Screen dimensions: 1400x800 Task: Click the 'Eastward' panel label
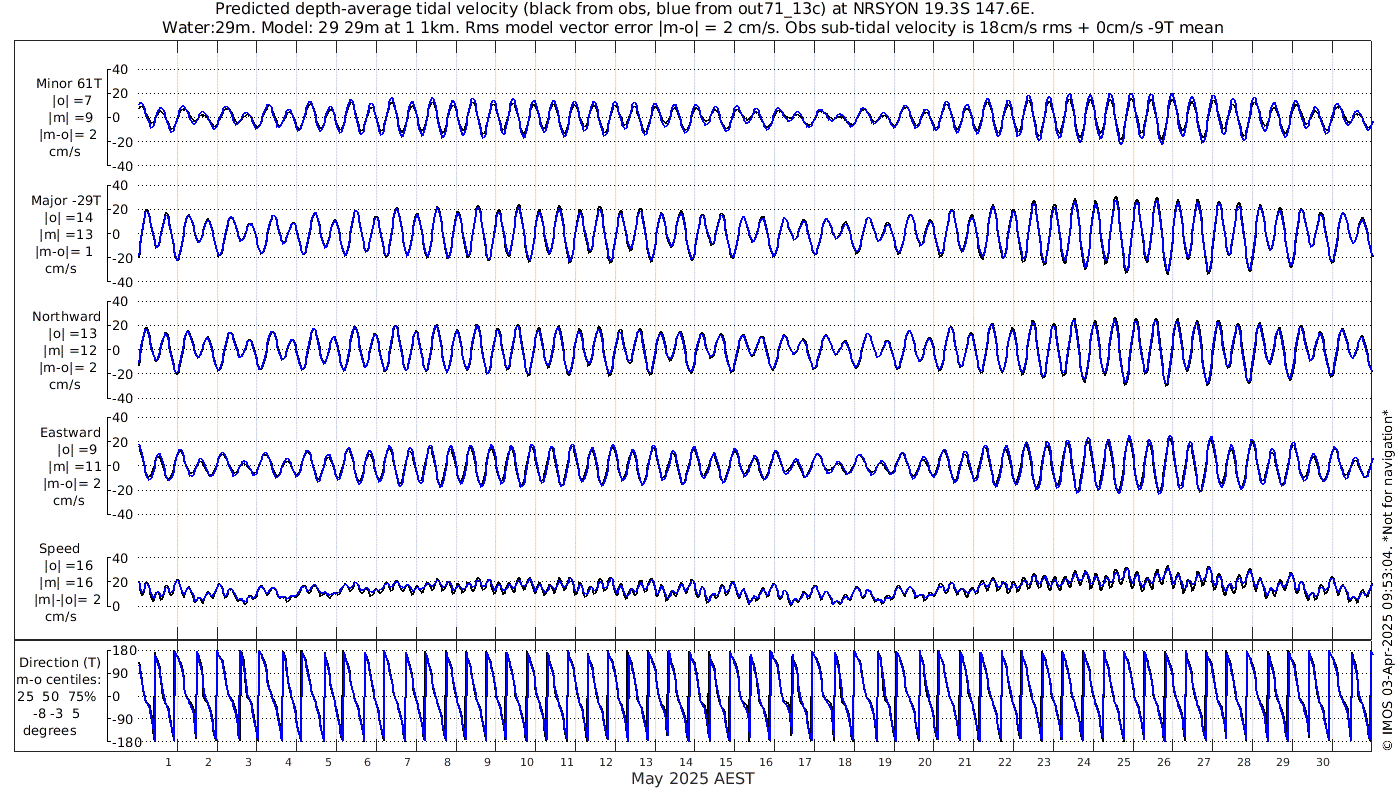point(70,433)
